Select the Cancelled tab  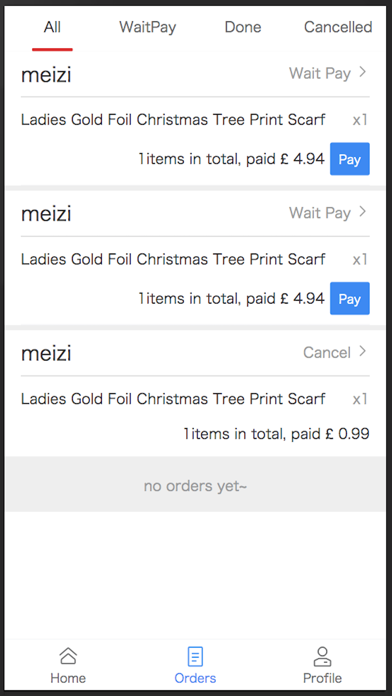(338, 27)
